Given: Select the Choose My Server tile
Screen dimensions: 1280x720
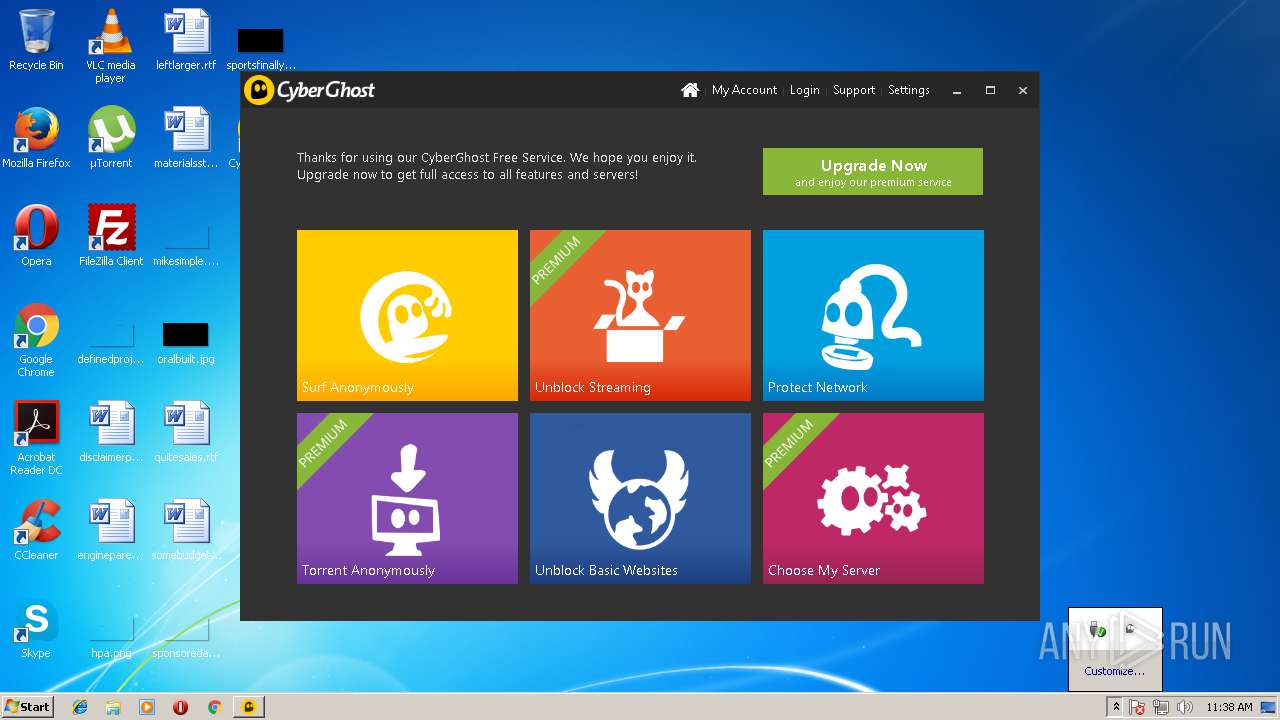Looking at the screenshot, I should tap(873, 498).
